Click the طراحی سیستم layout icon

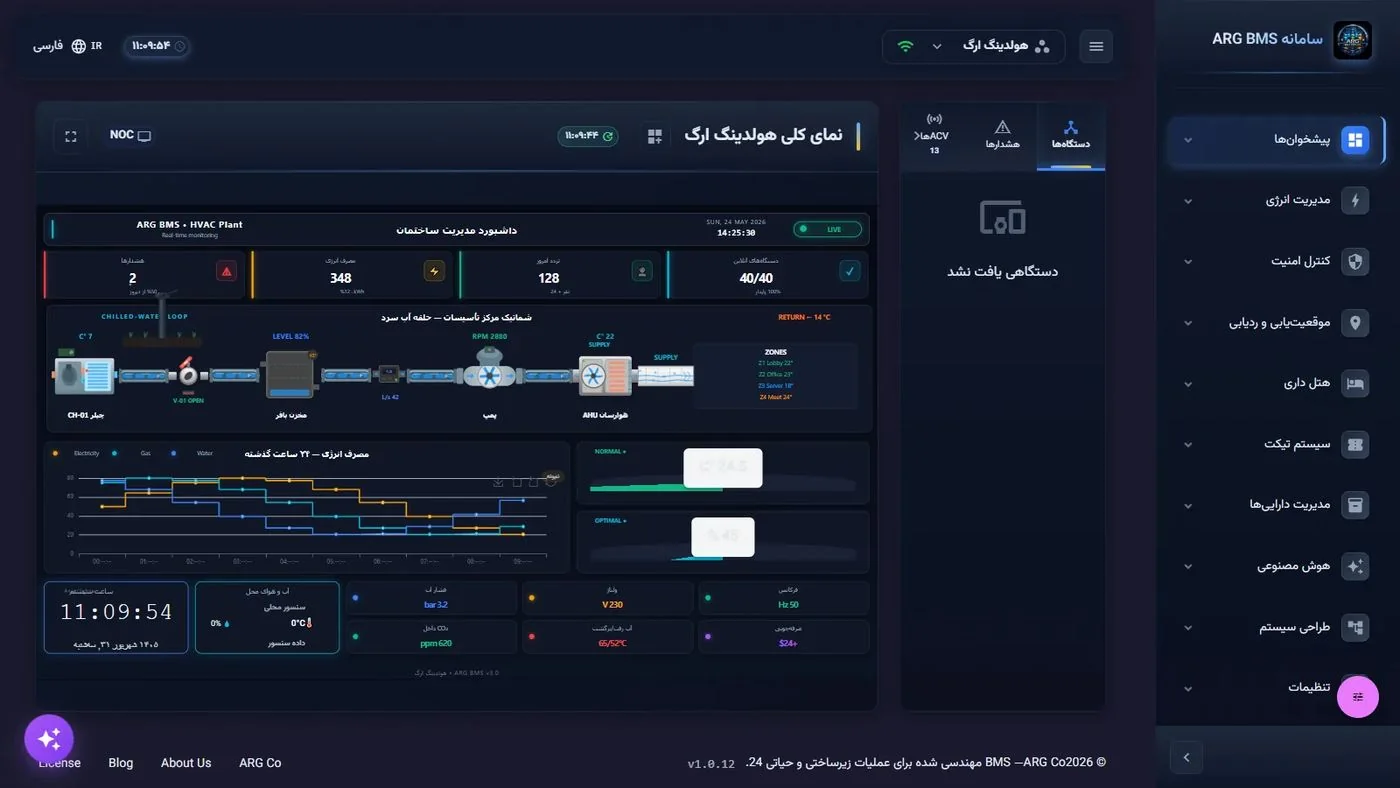[x=1355, y=627]
